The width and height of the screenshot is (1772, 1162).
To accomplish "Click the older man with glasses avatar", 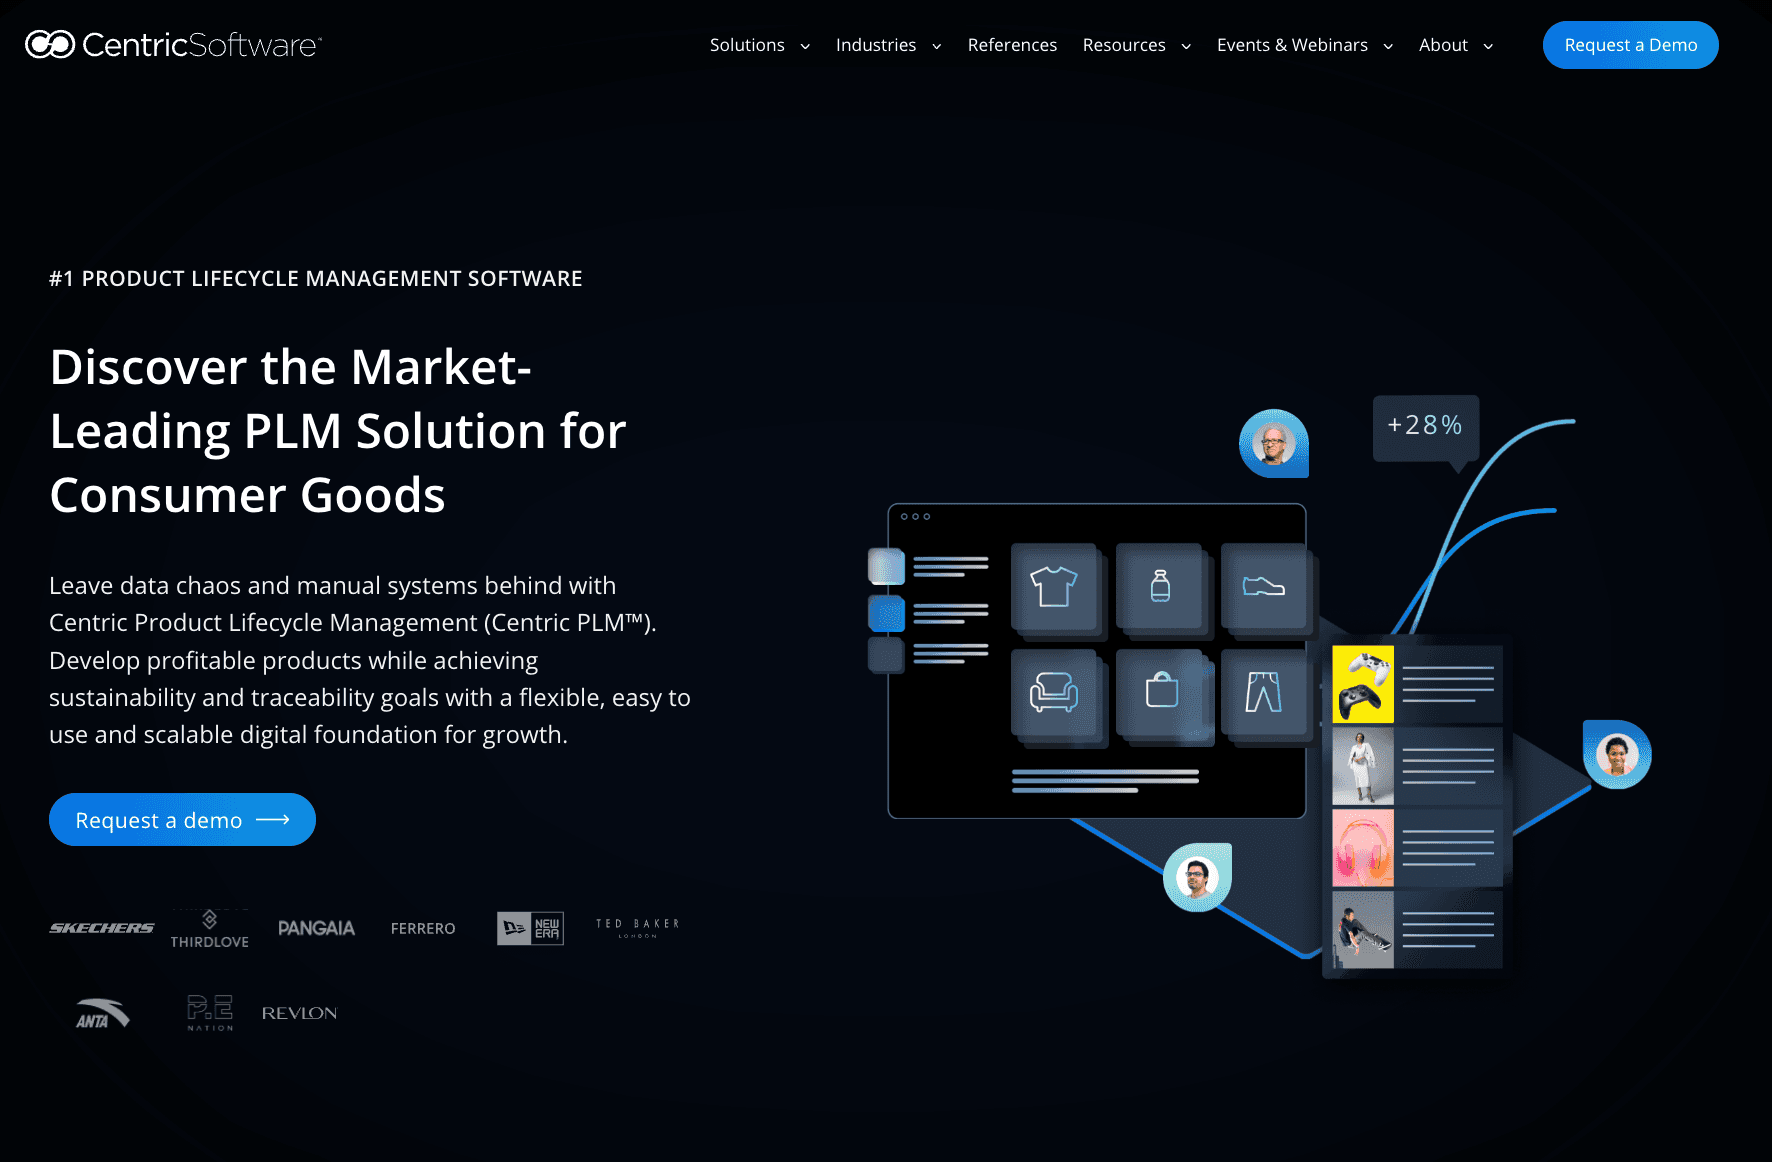I will 1274,443.
